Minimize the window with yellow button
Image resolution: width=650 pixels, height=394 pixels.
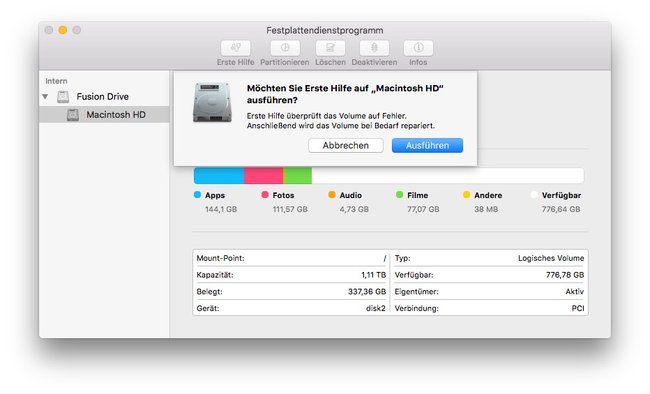click(63, 30)
